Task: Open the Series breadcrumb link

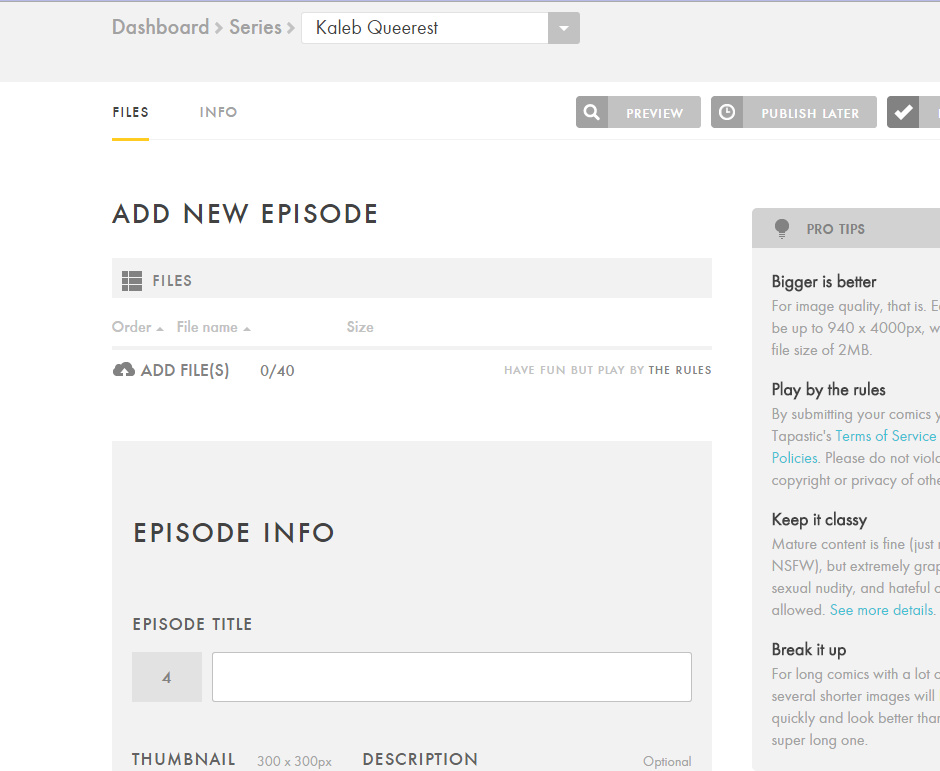Action: pyautogui.click(x=255, y=27)
